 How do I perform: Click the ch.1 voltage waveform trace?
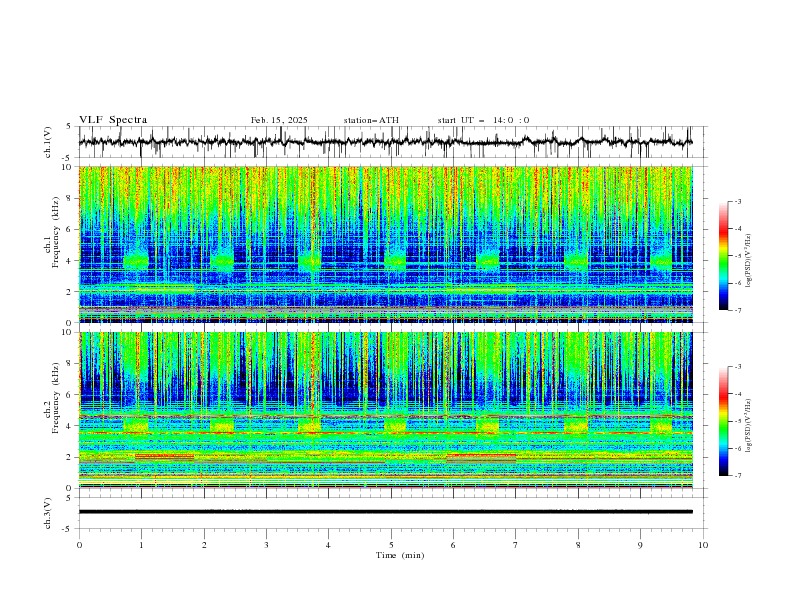(x=385, y=142)
